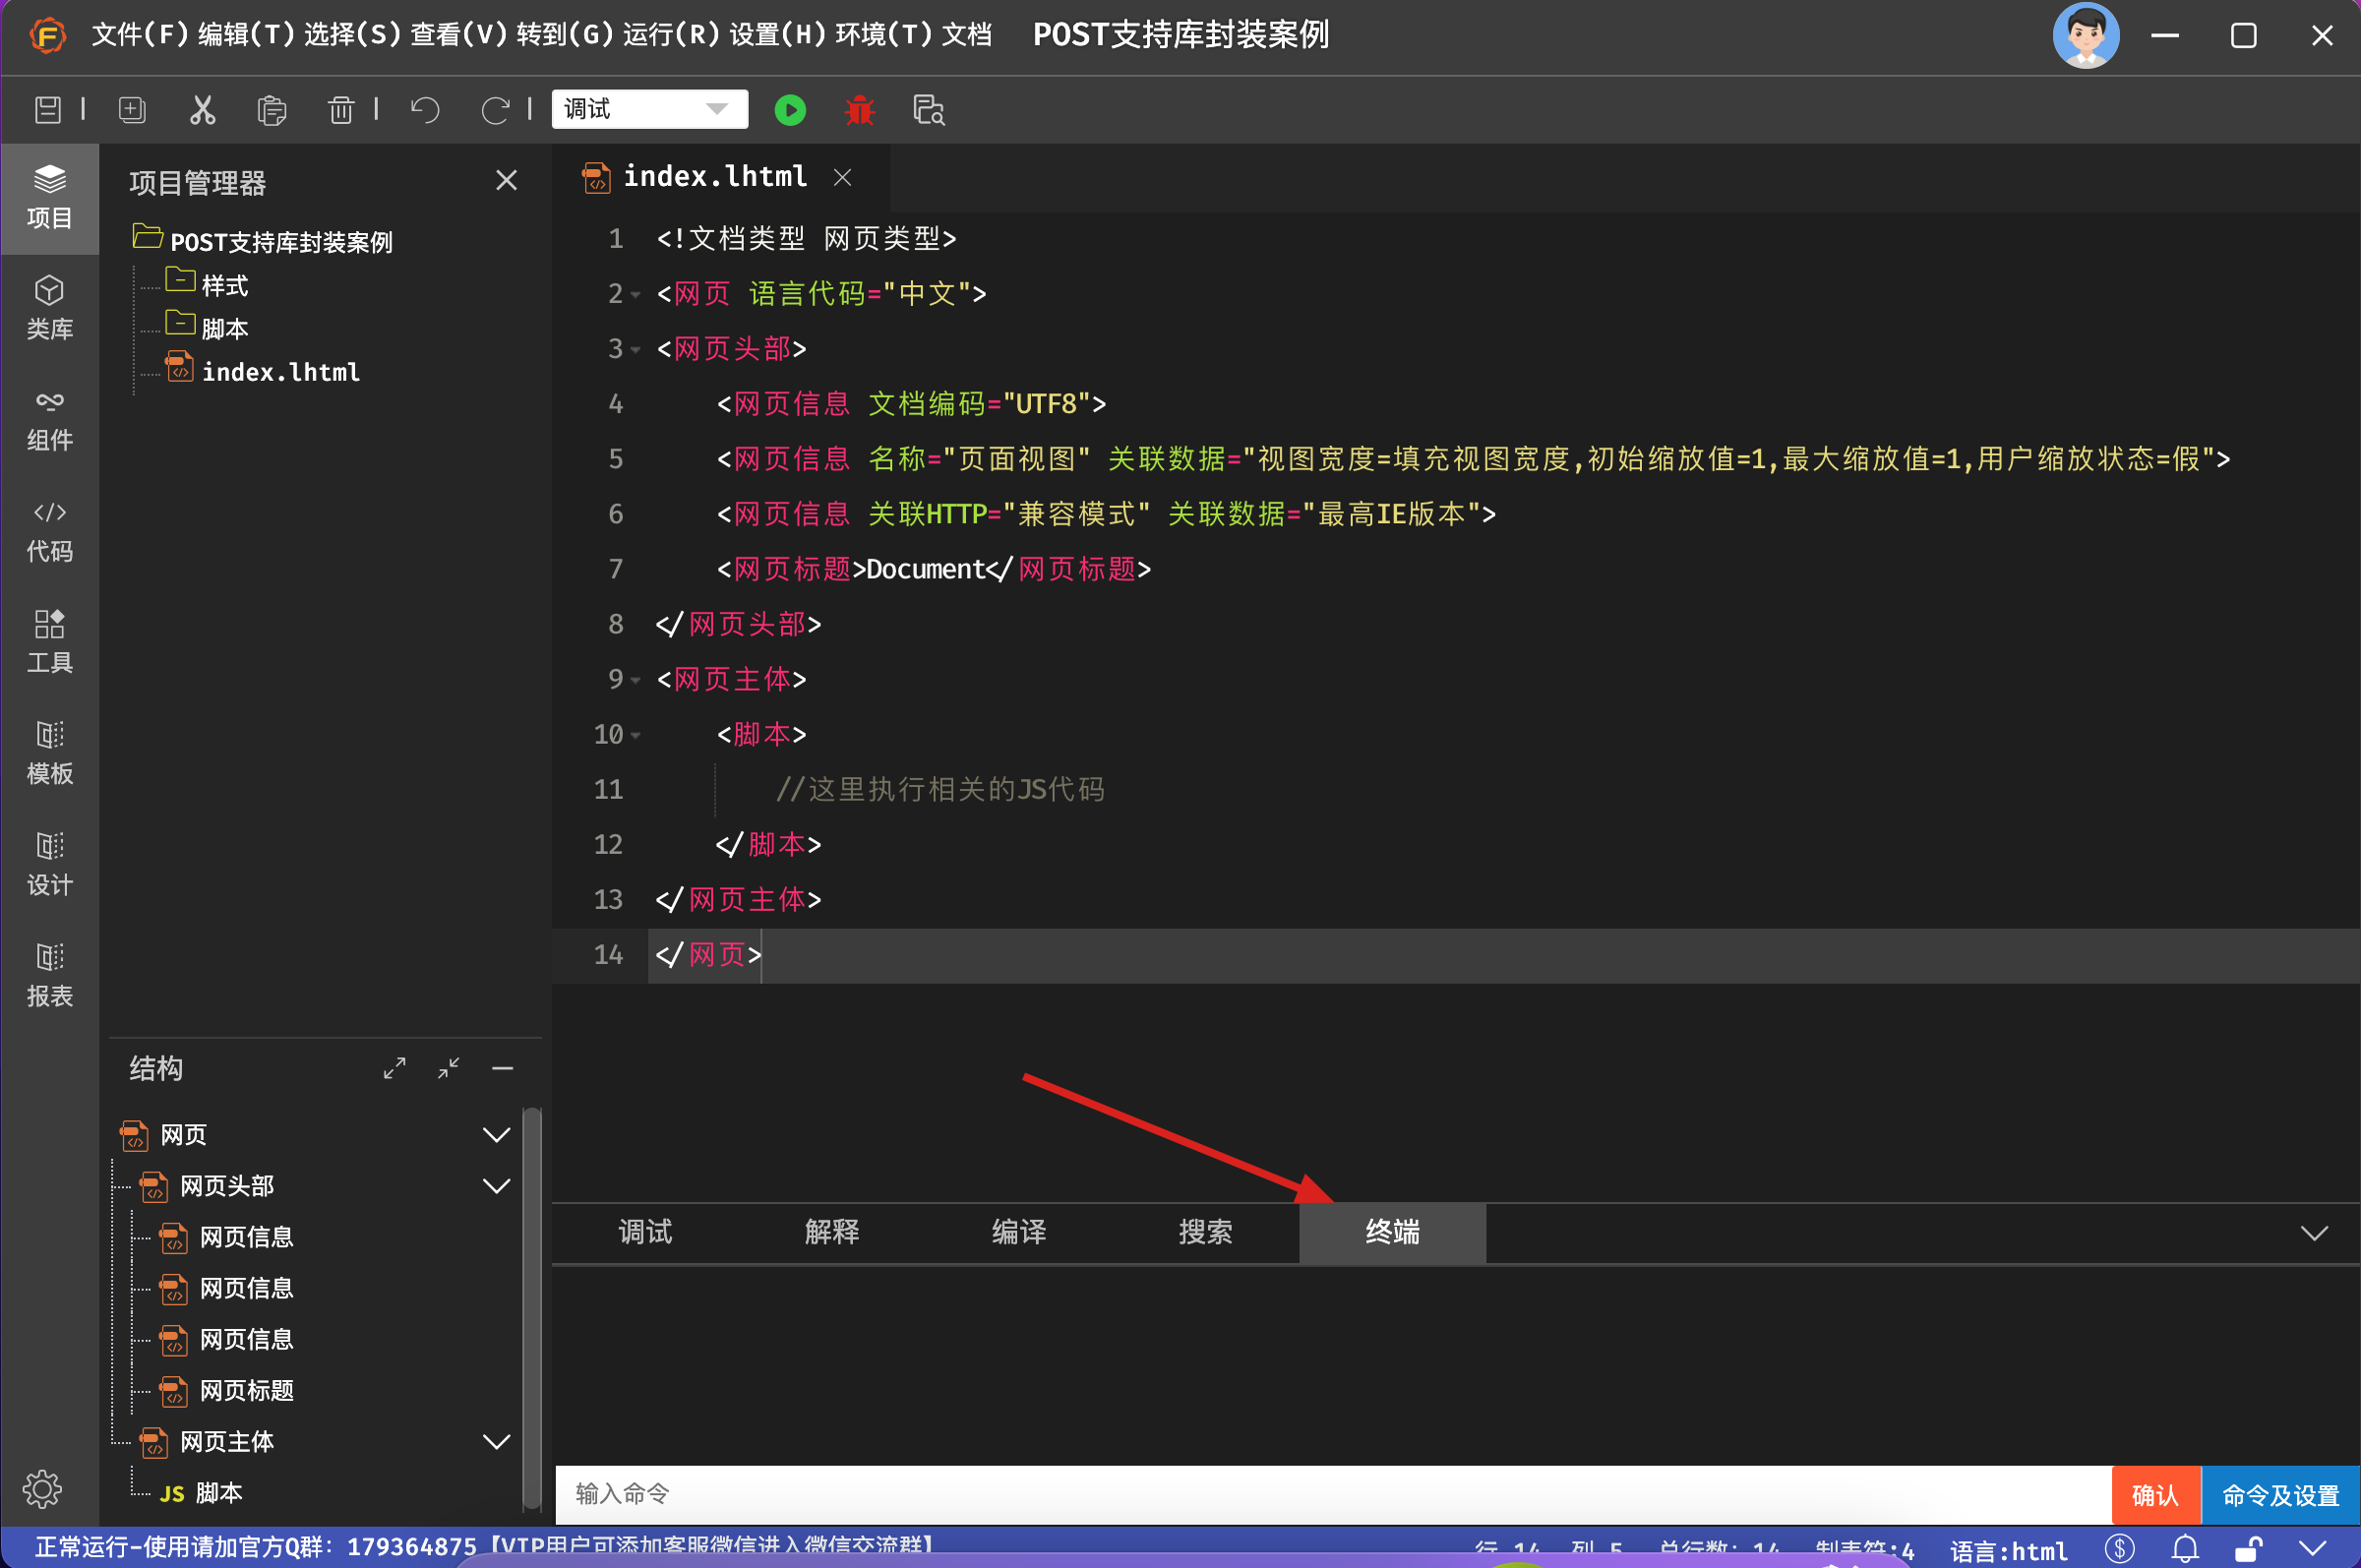The image size is (2361, 1568).
Task: Open the 运行(R) menu
Action: click(x=671, y=35)
